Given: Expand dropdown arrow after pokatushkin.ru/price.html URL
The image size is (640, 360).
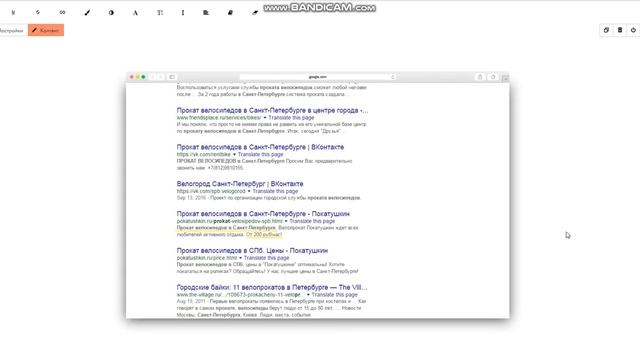Looking at the screenshot, I should 240,258.
